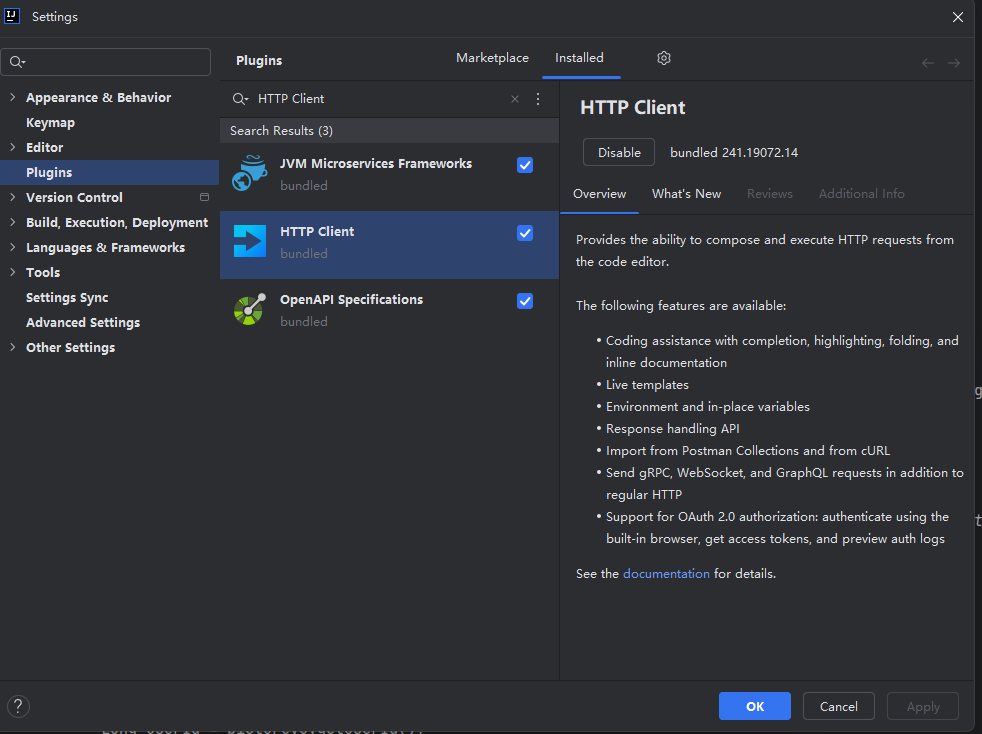This screenshot has height=734, width=982.
Task: Expand the Tools settings node
Action: (13, 272)
